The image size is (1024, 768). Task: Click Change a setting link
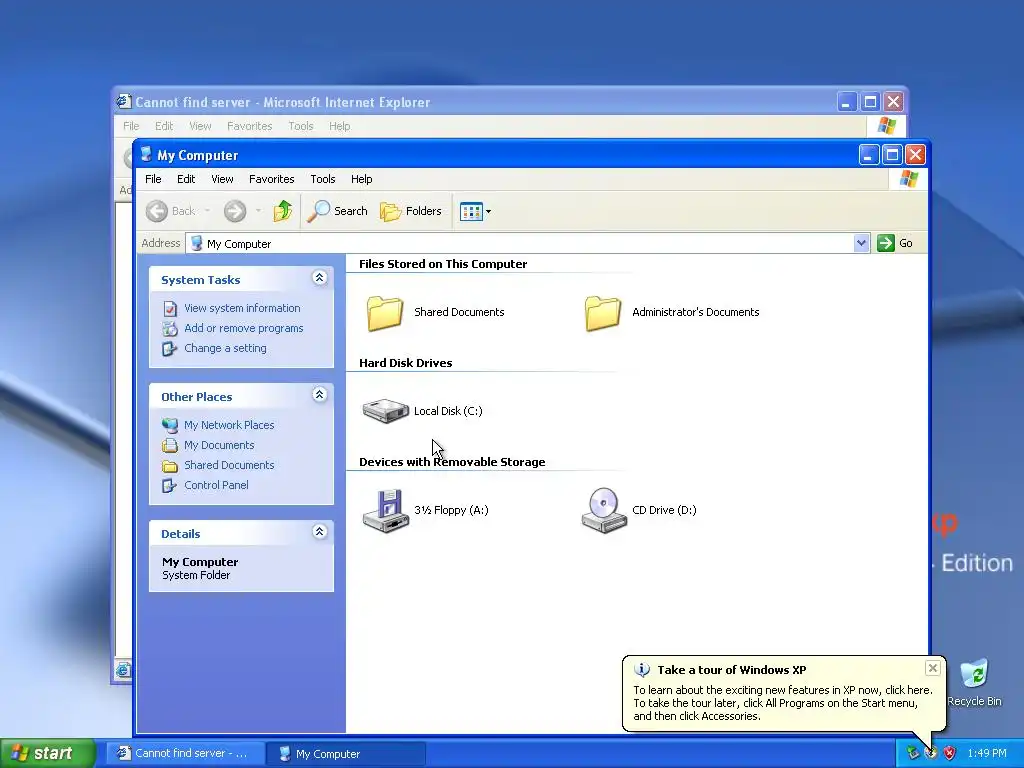[225, 348]
